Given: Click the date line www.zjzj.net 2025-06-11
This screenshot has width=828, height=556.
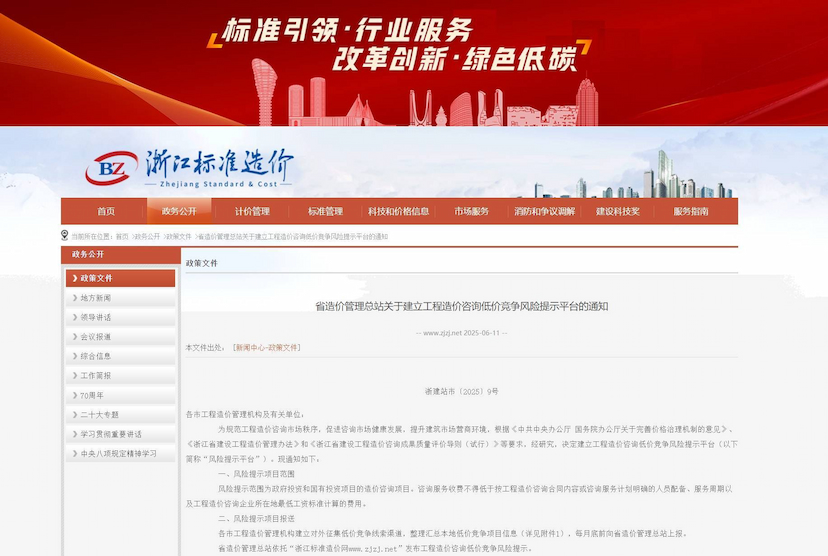Looking at the screenshot, I should point(462,333).
